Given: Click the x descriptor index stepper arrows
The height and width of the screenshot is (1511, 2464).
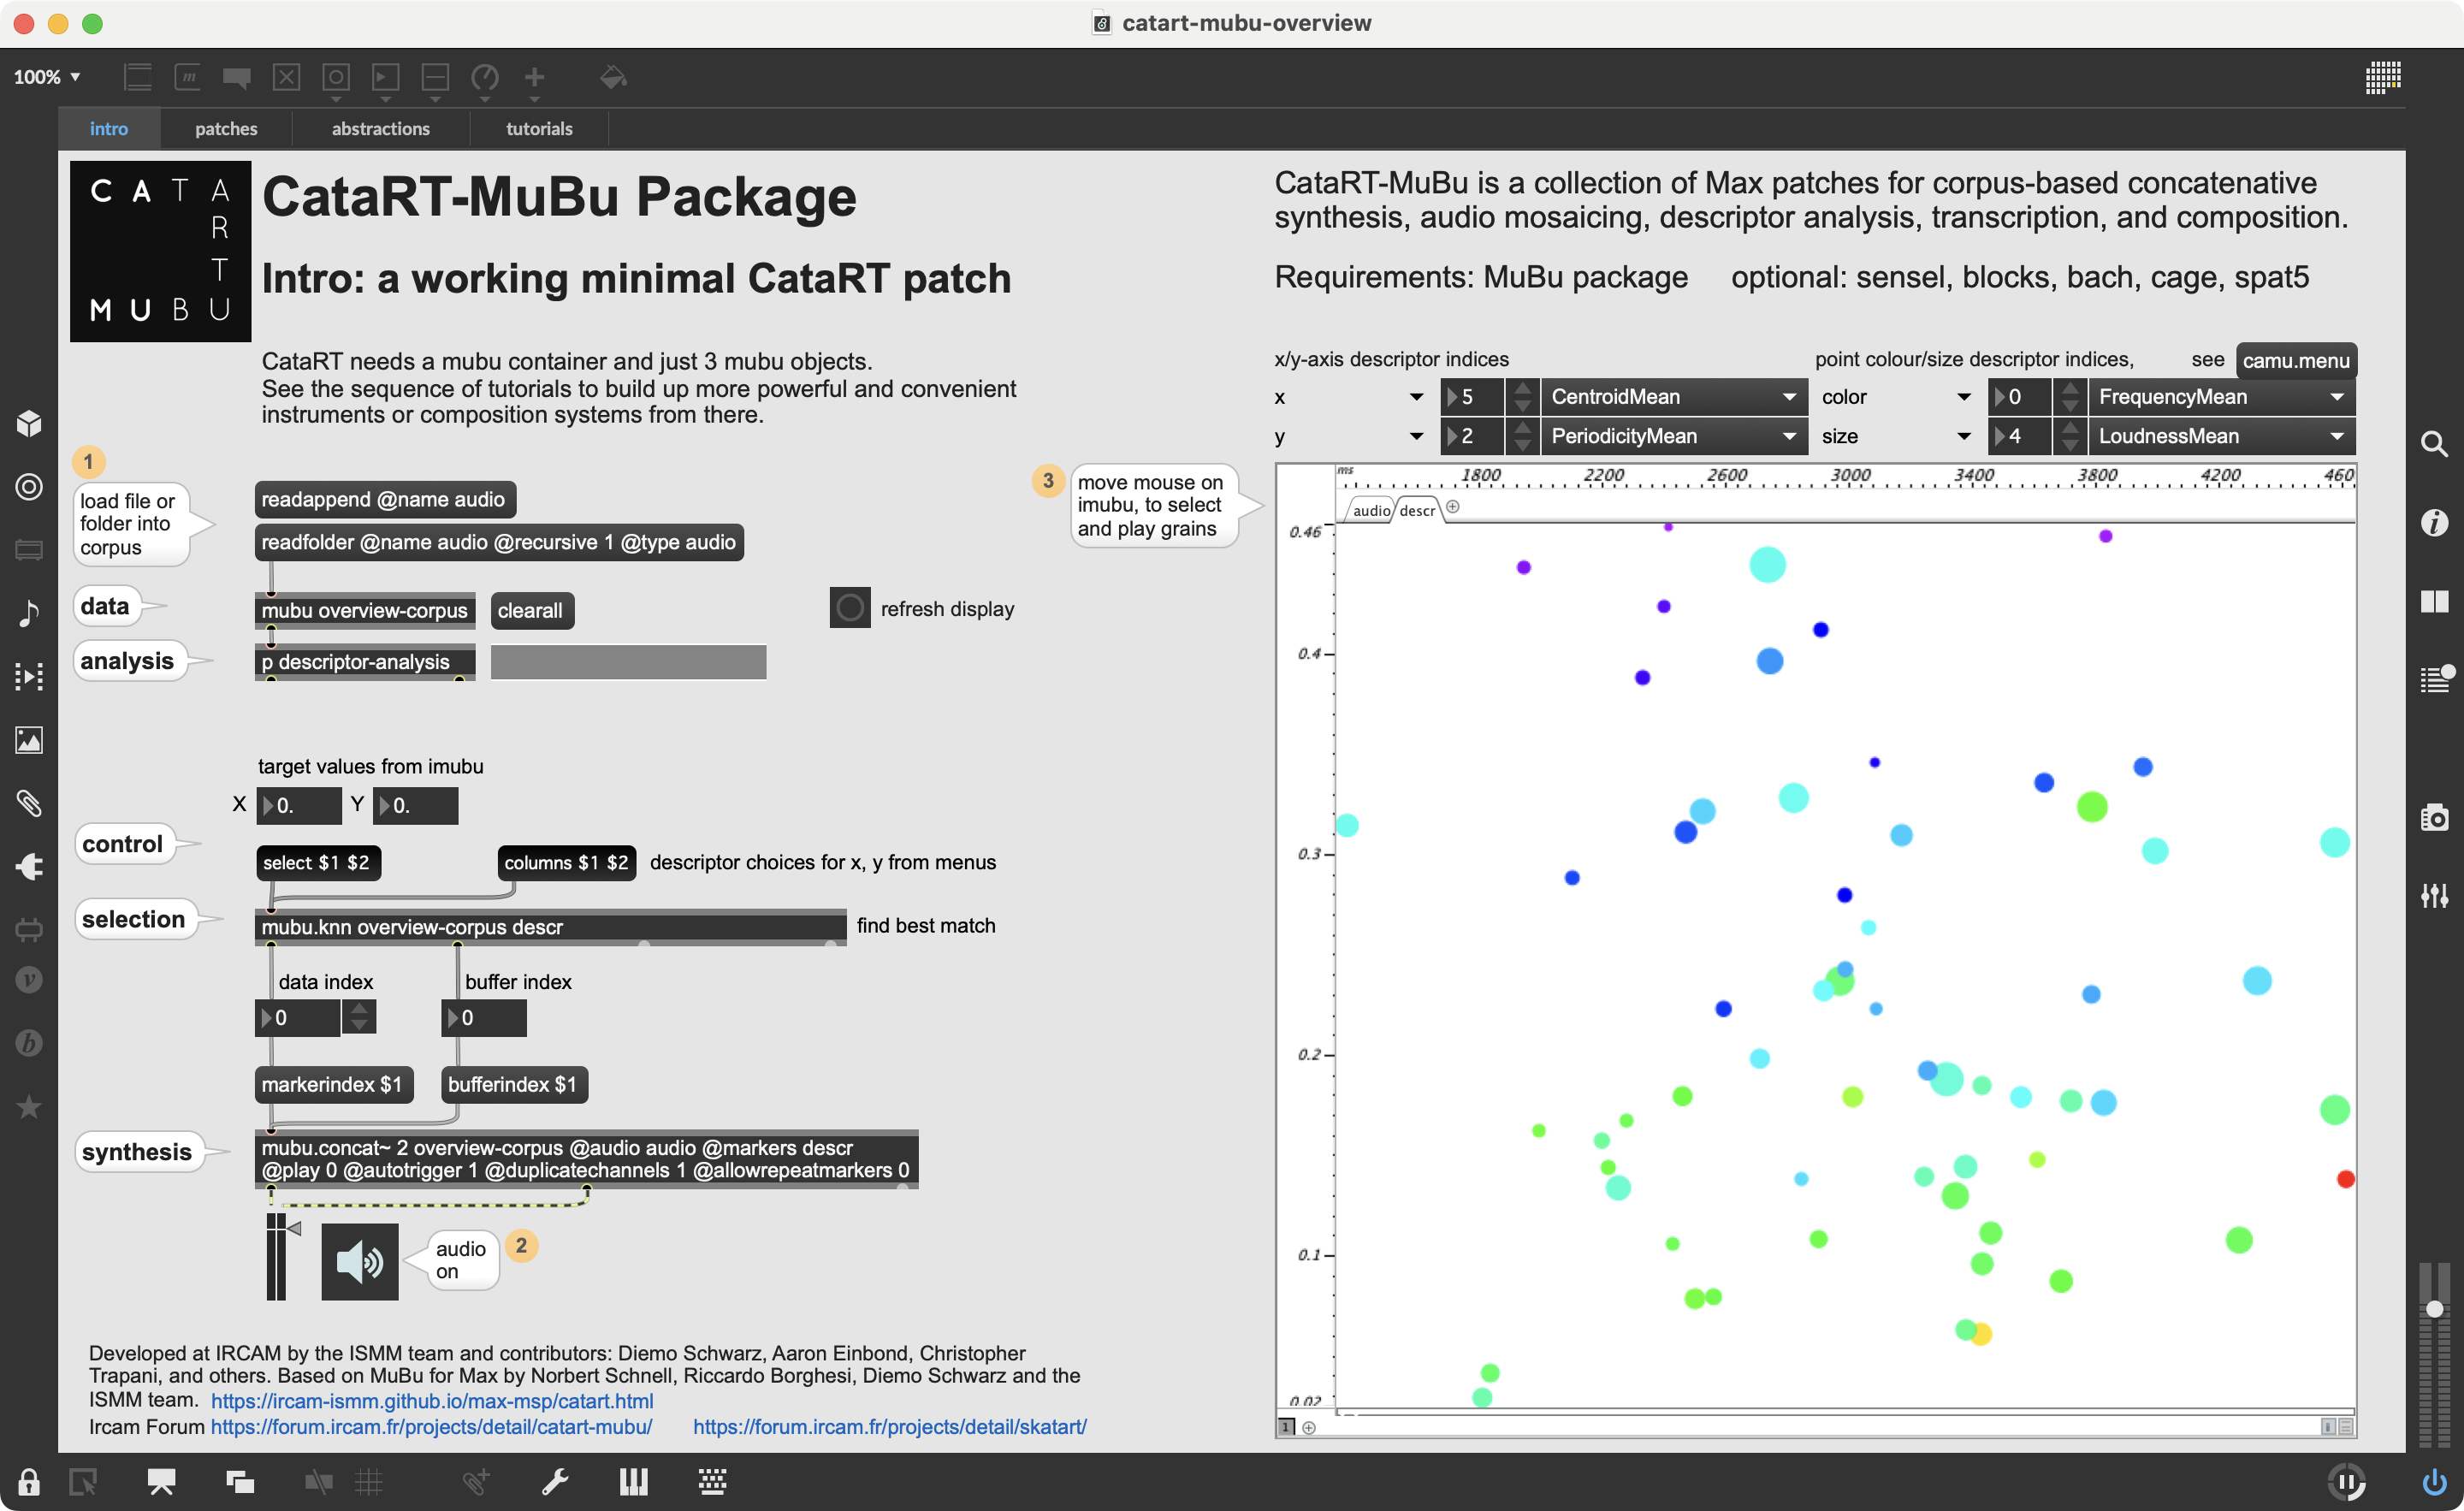Looking at the screenshot, I should coord(1522,397).
